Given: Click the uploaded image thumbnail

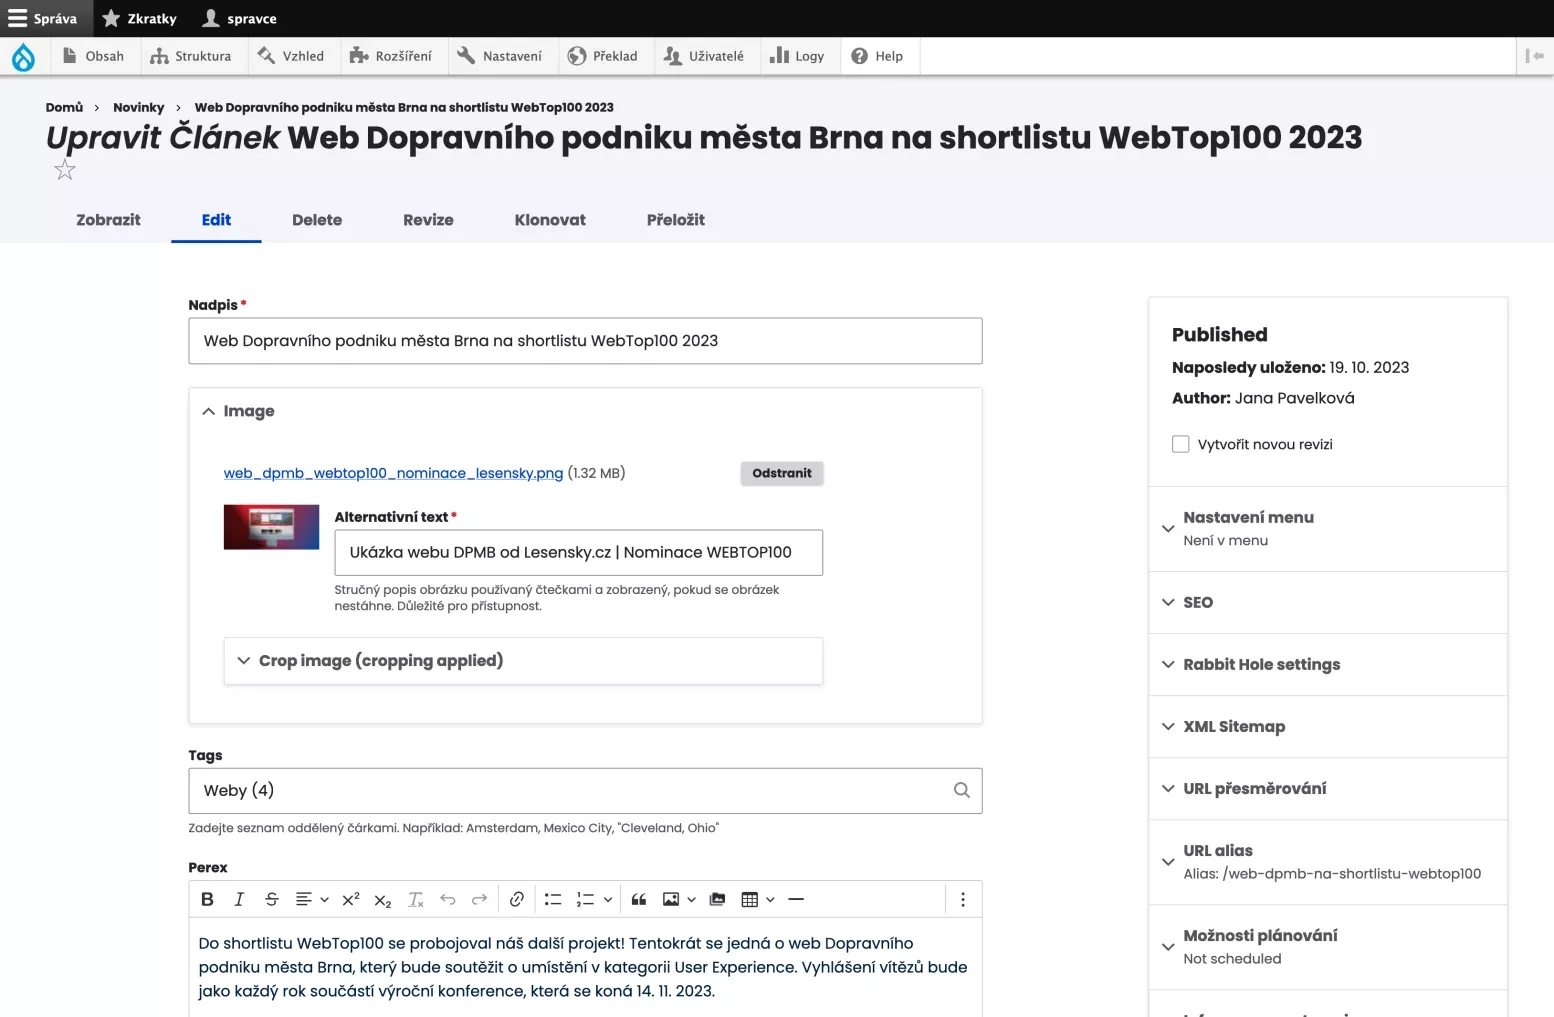Looking at the screenshot, I should tap(271, 527).
